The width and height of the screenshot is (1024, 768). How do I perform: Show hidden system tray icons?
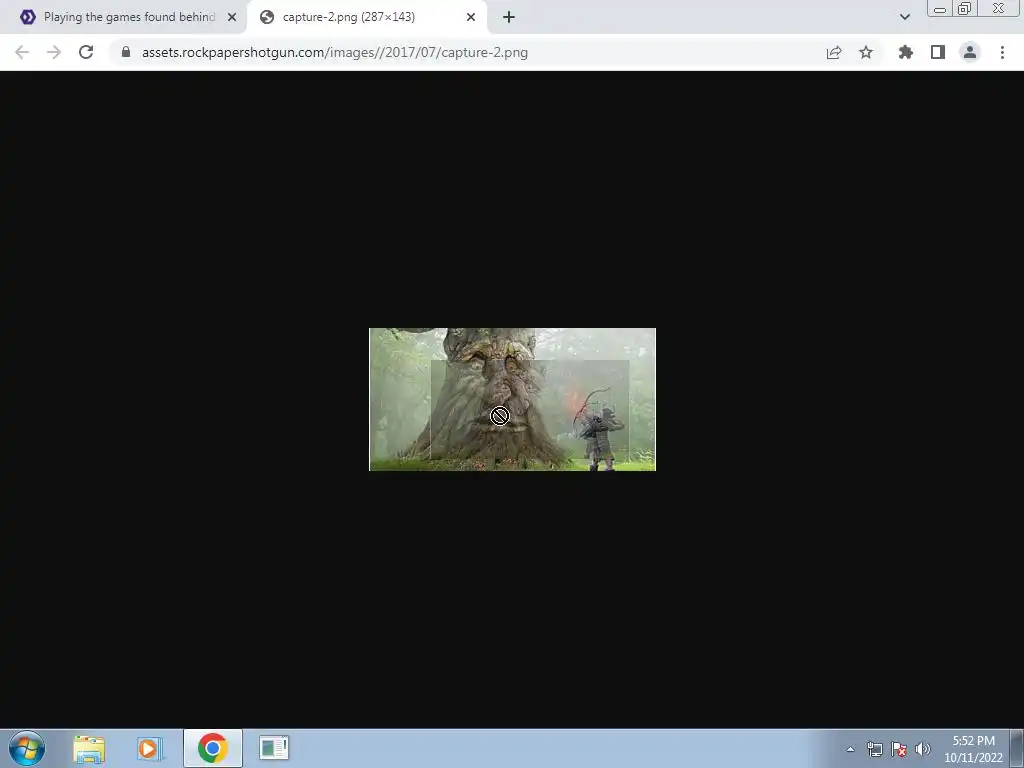[850, 749]
